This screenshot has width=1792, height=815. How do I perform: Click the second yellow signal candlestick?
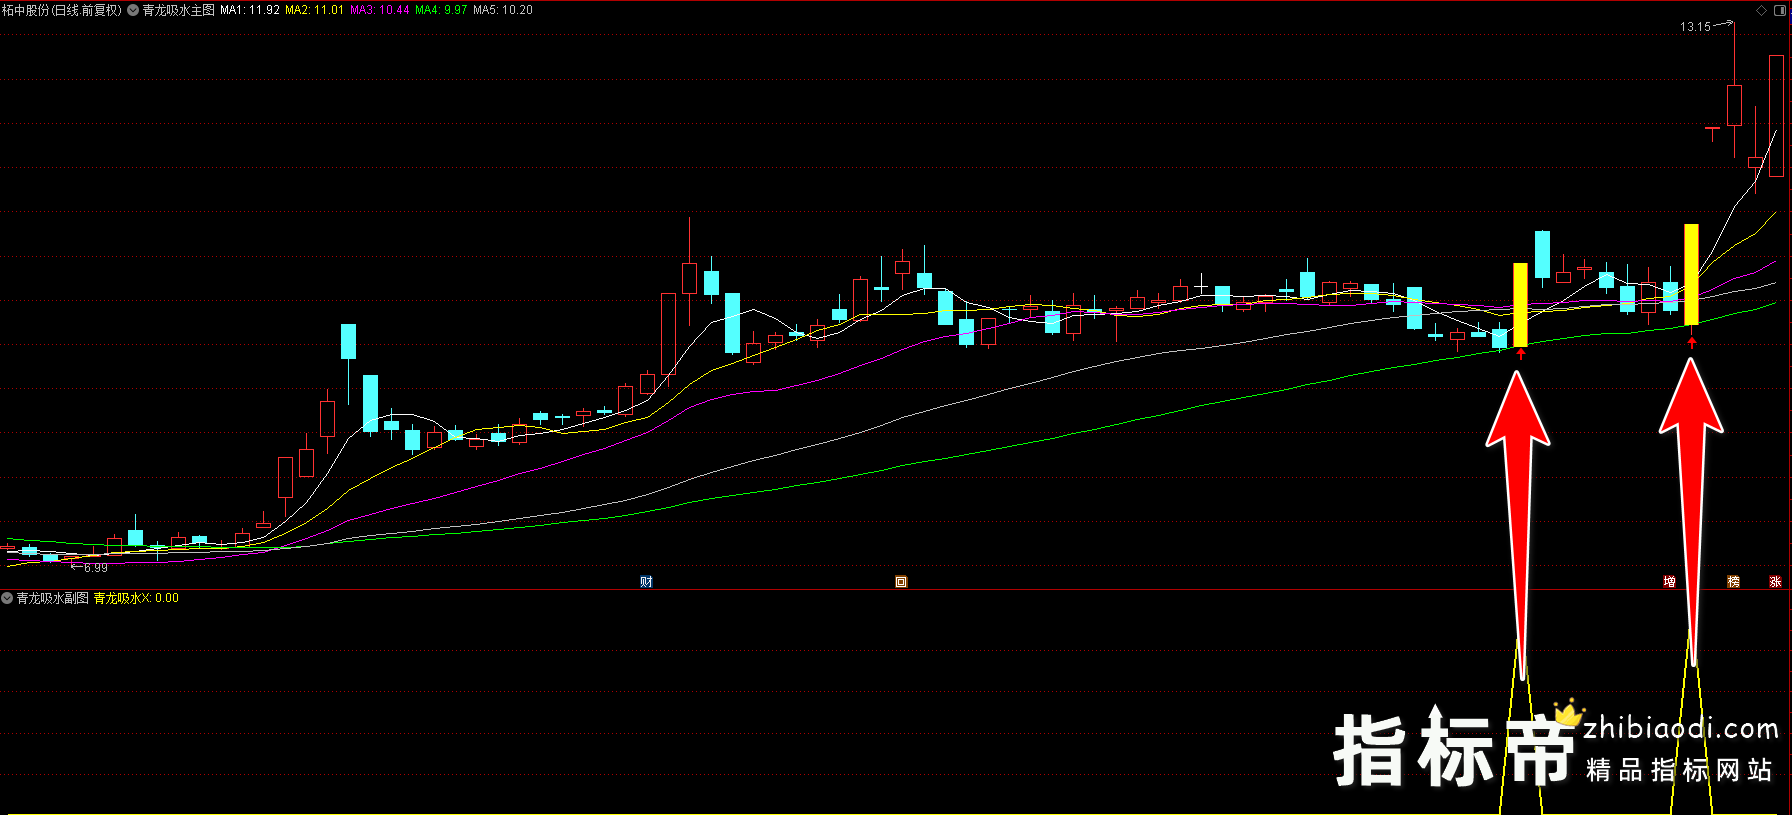(x=1691, y=274)
